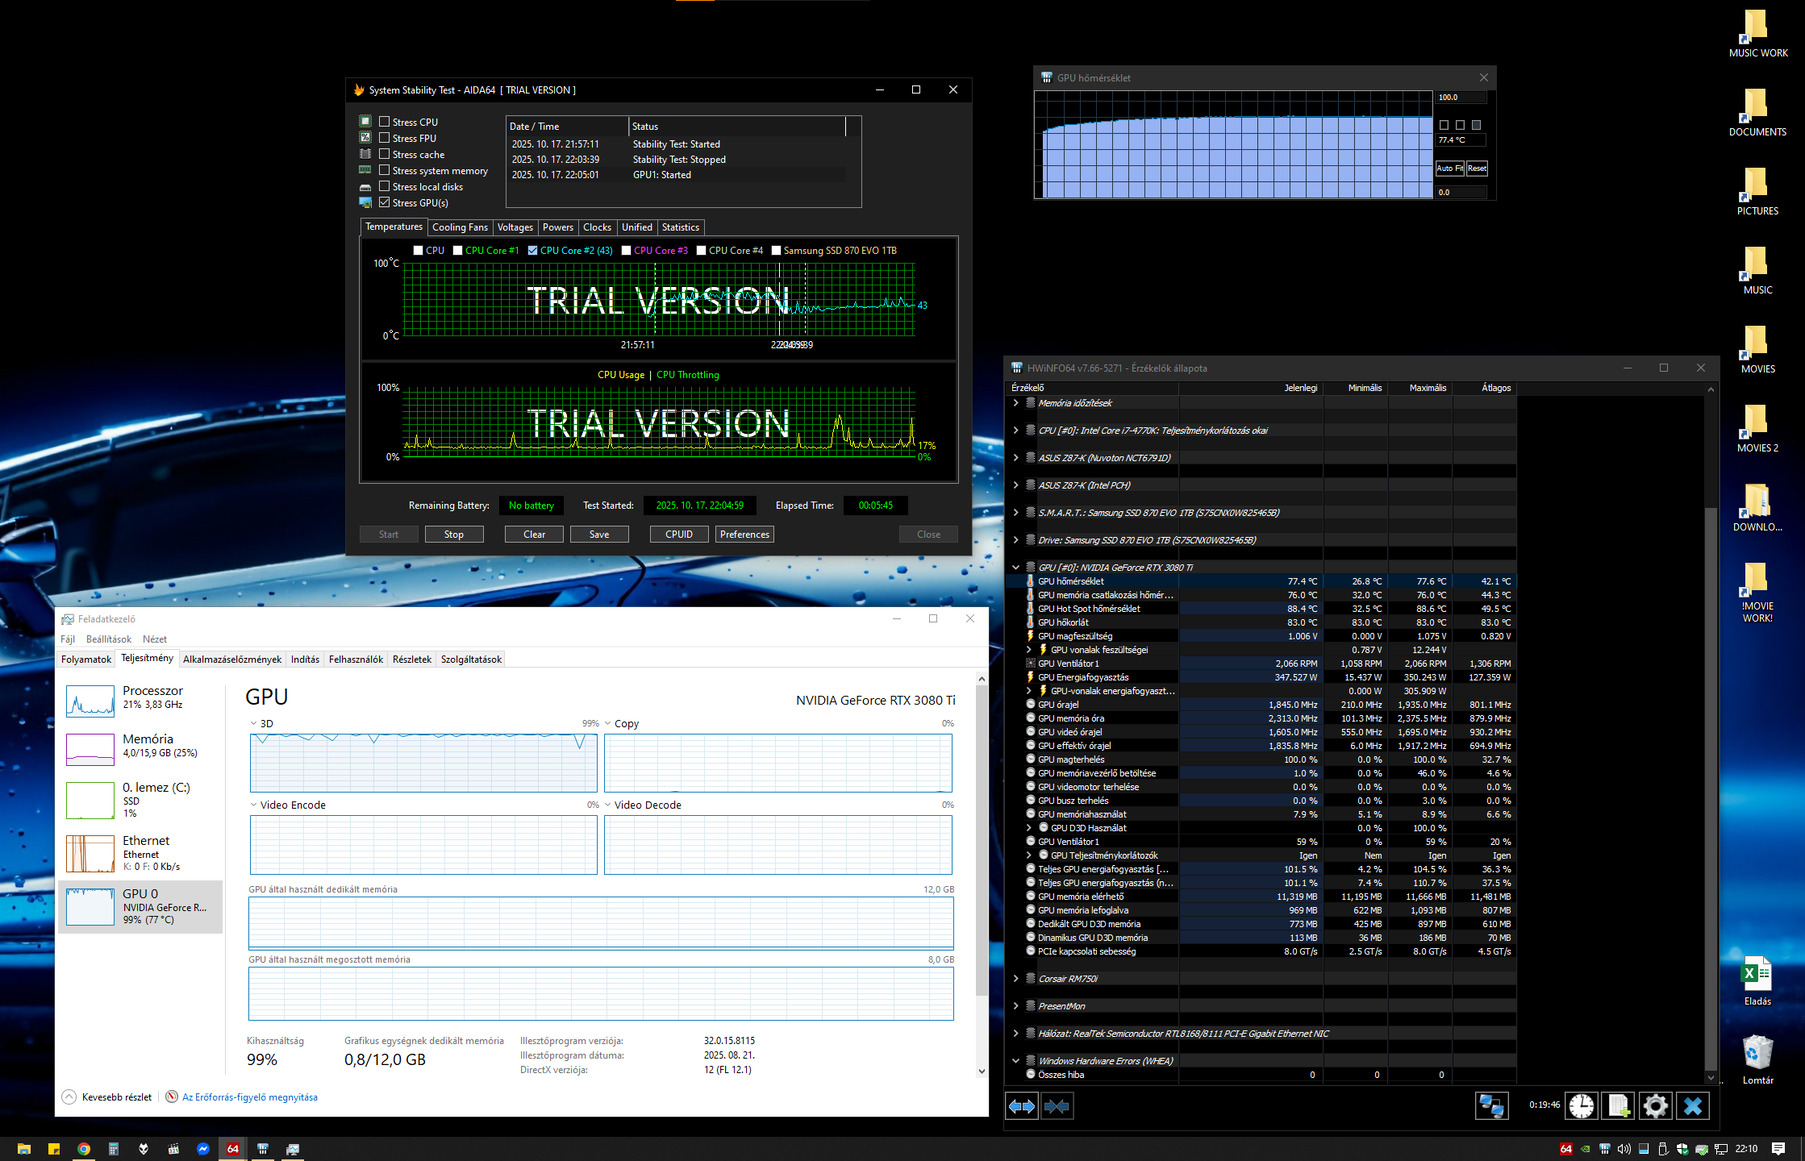Open Messenger from the taskbar
The width and height of the screenshot is (1805, 1161).
[203, 1149]
